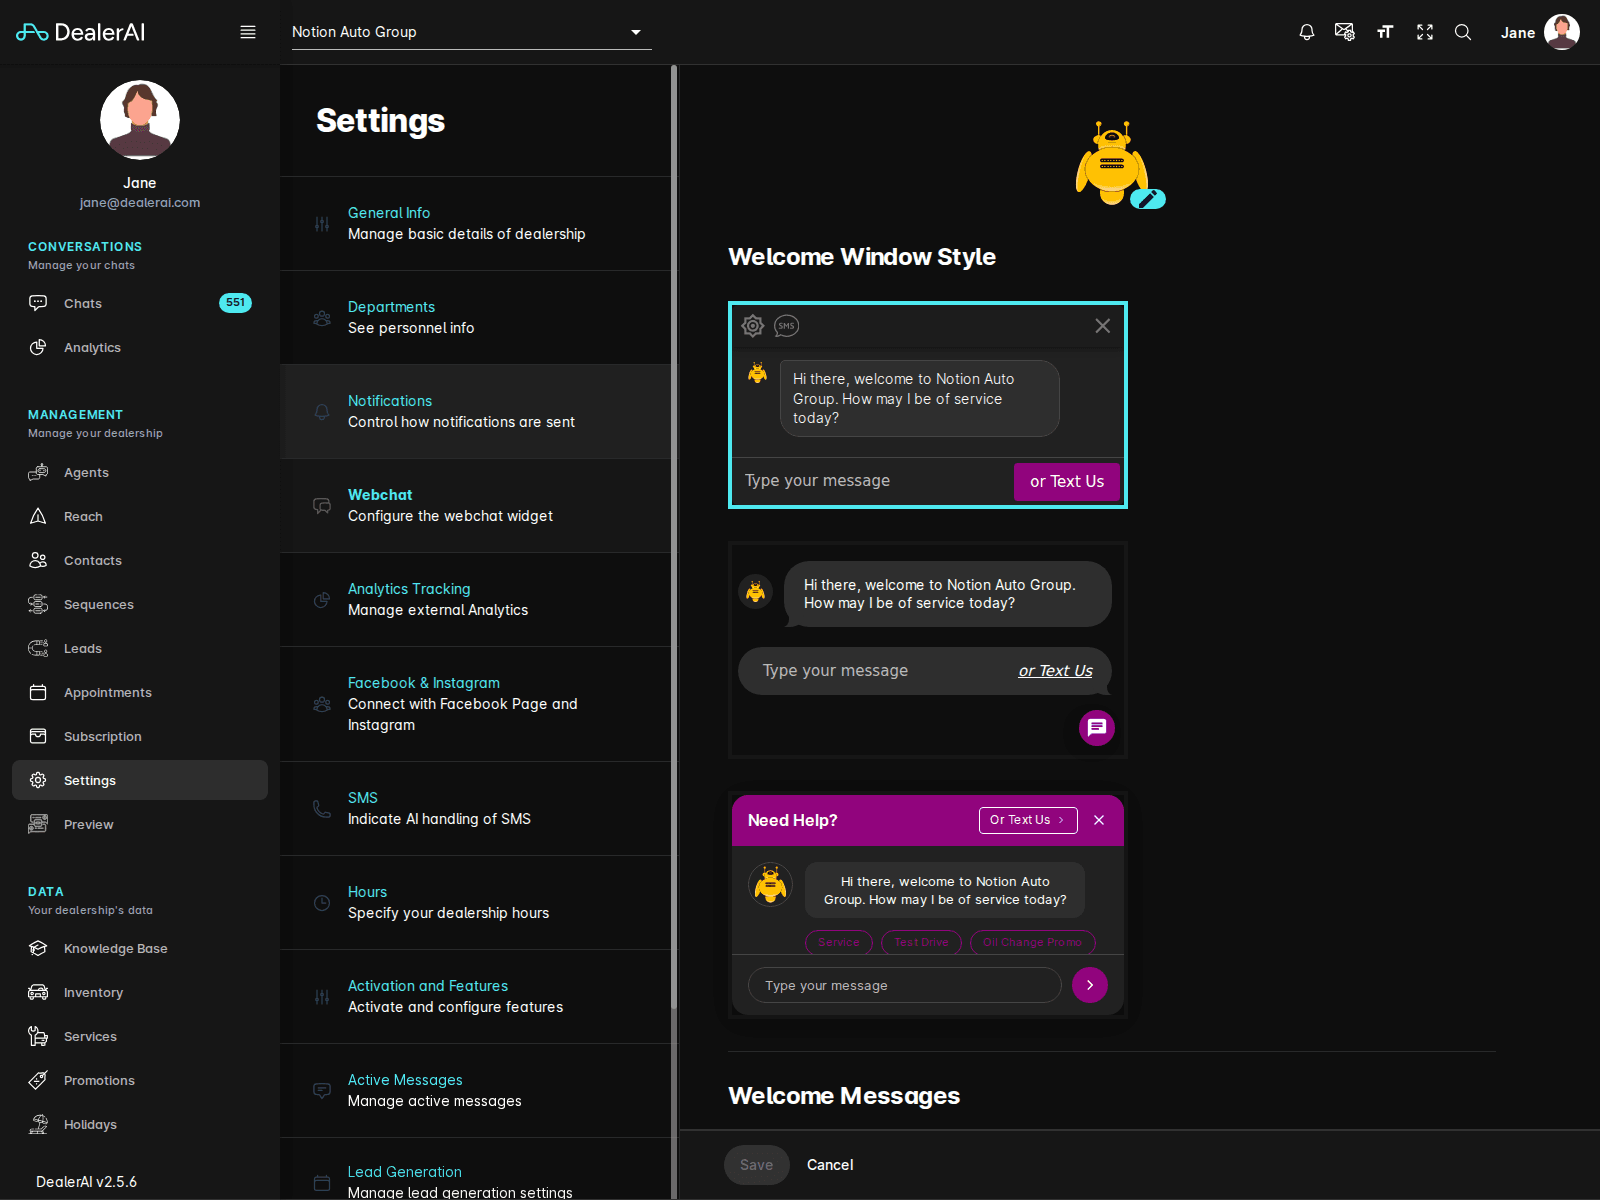Open search with the magnifier icon
The image size is (1600, 1200).
click(1463, 32)
